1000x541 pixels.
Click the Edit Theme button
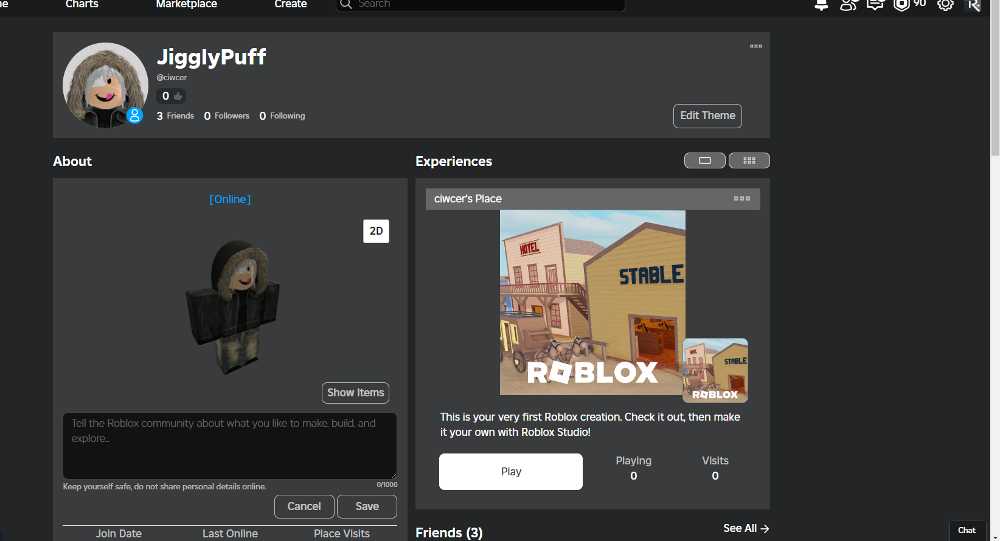pos(707,115)
